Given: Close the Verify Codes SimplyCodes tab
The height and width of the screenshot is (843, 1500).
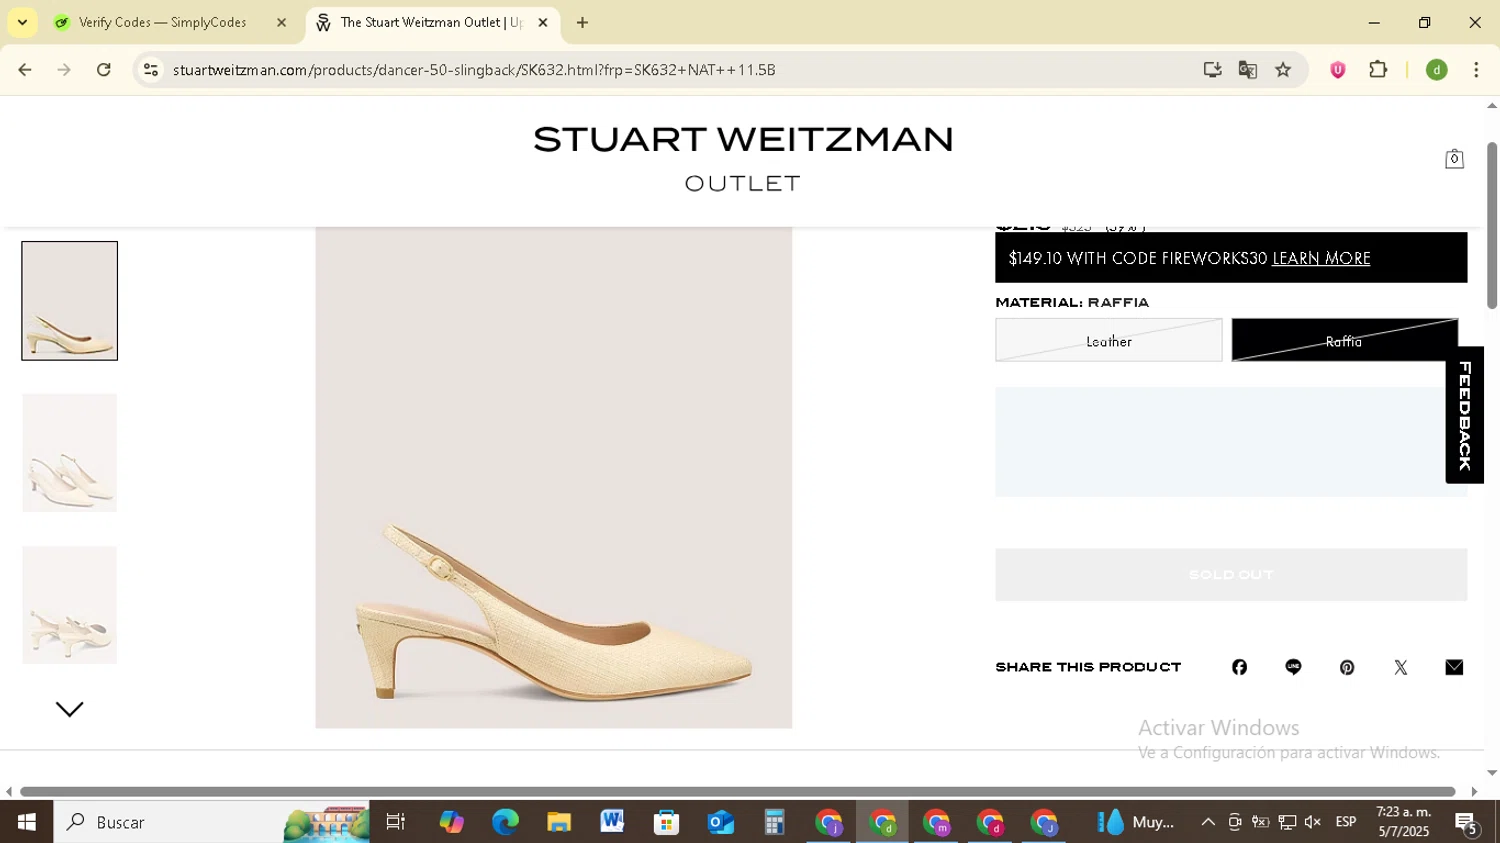Looking at the screenshot, I should [x=281, y=23].
